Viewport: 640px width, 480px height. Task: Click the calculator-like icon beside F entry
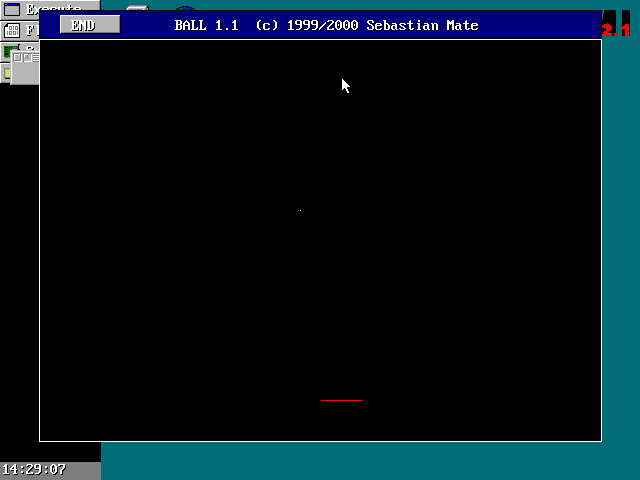click(12, 30)
